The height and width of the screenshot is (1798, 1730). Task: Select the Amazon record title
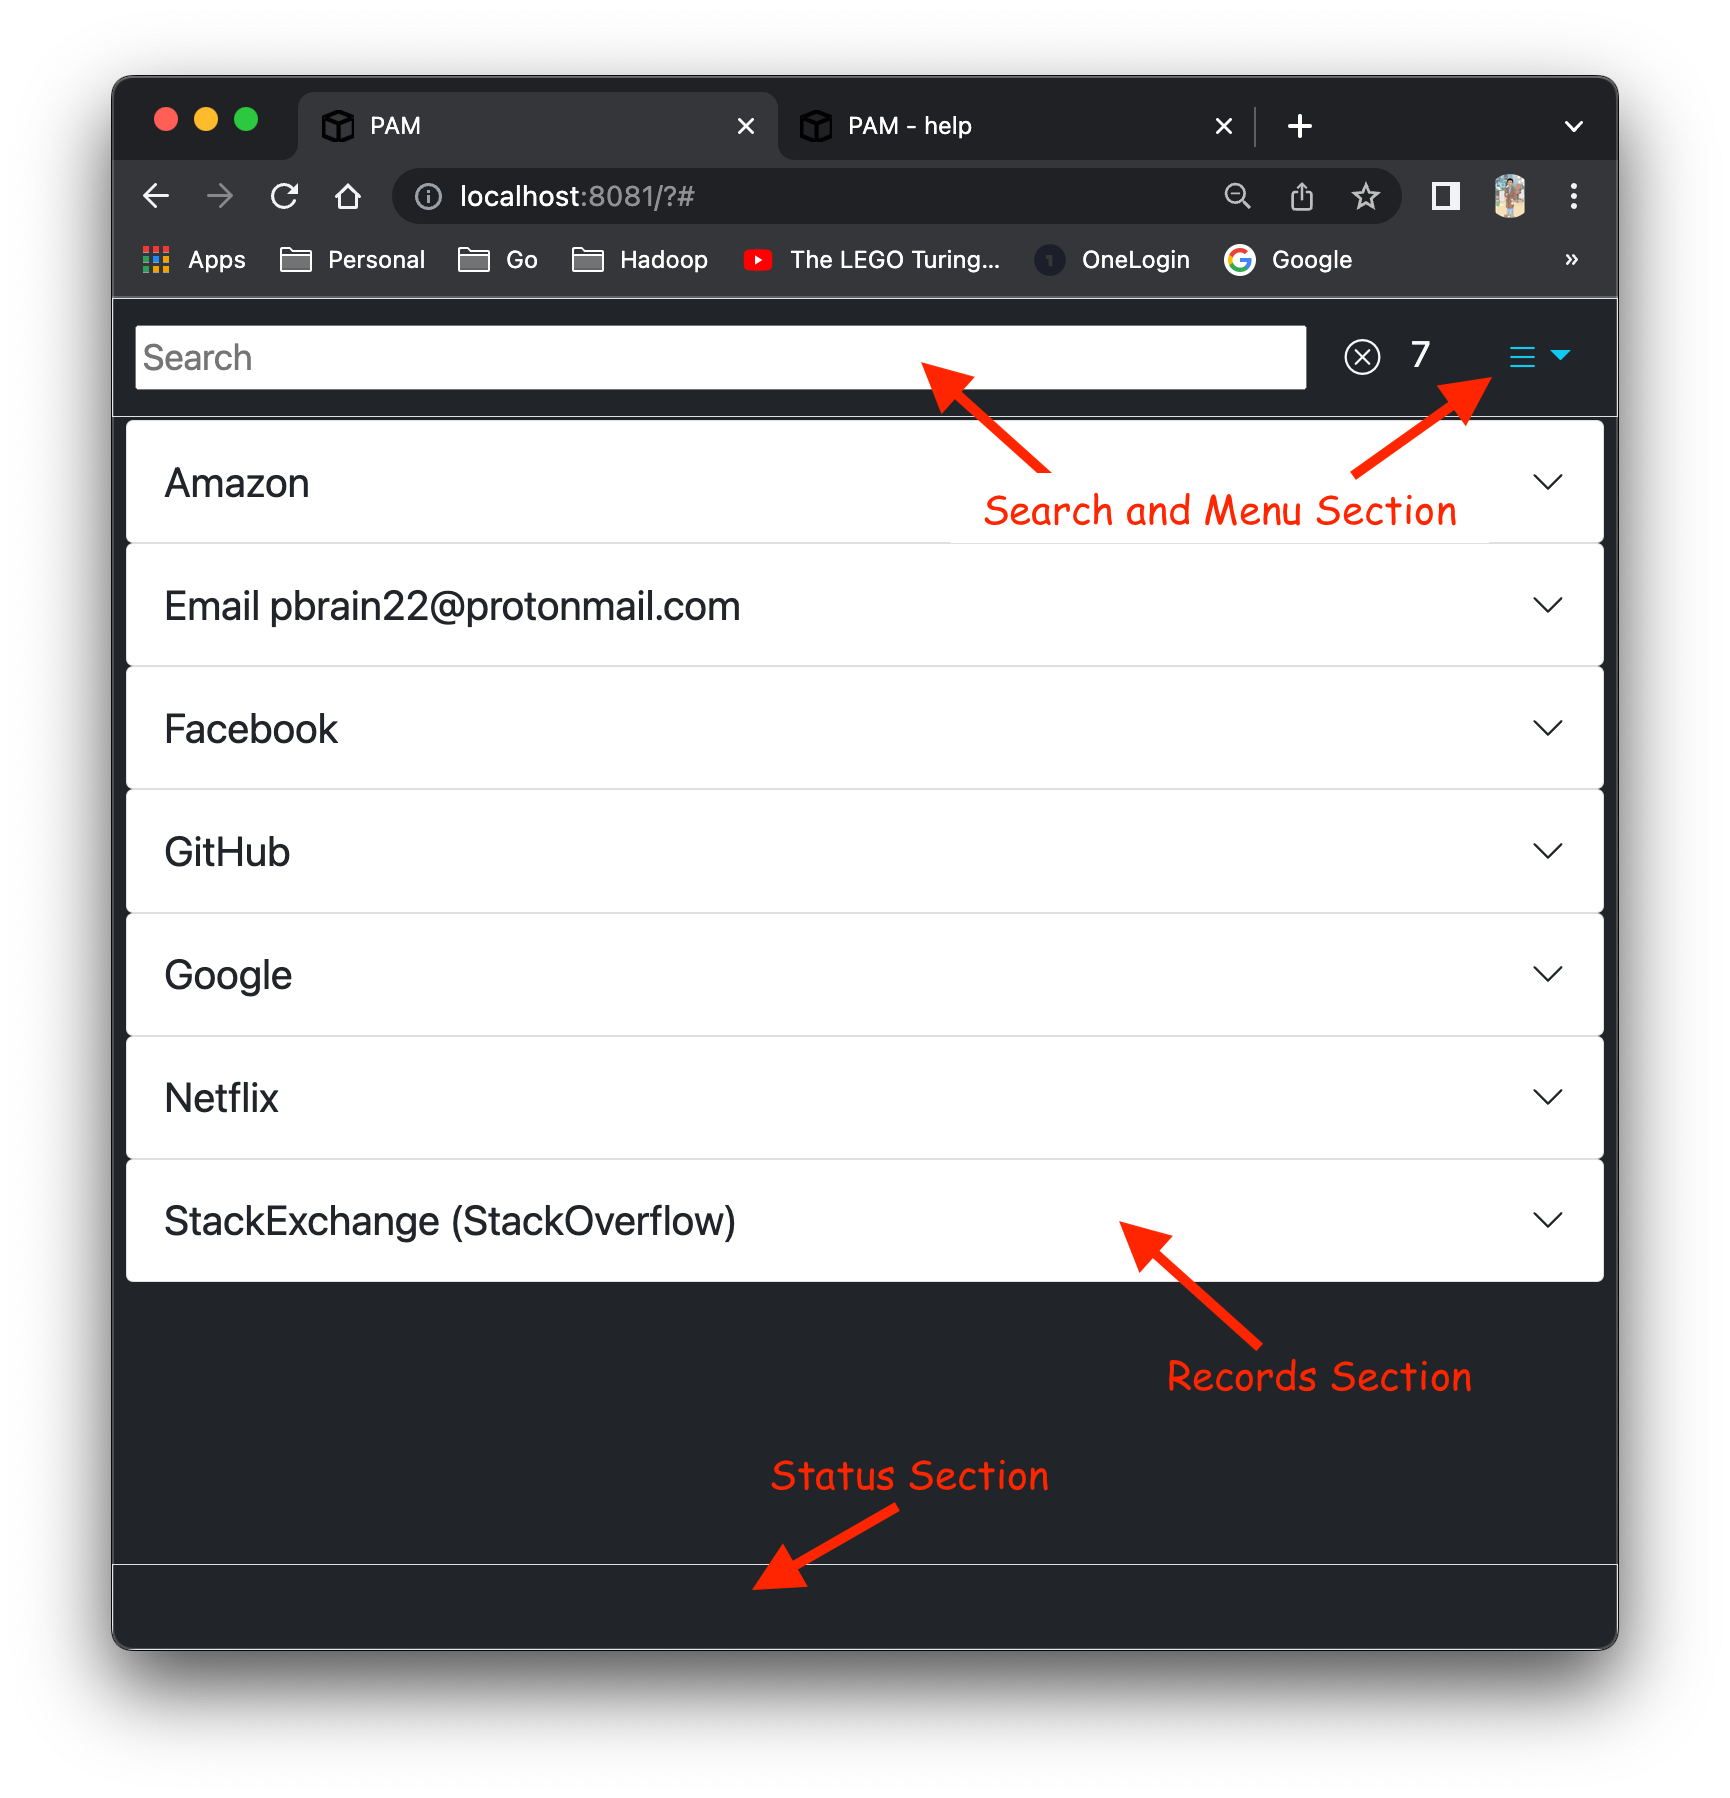(x=237, y=483)
